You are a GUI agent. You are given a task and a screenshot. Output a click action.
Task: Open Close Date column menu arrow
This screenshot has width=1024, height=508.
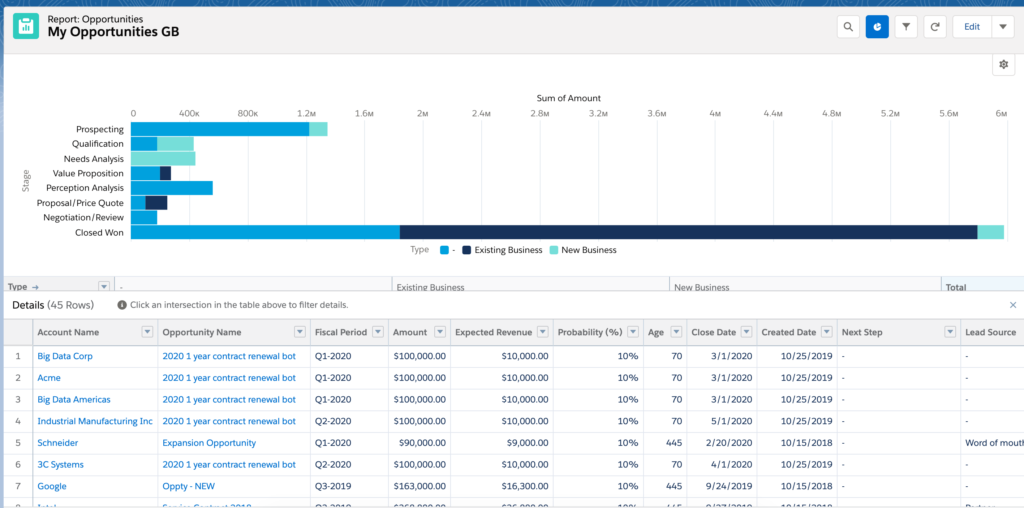coord(746,332)
